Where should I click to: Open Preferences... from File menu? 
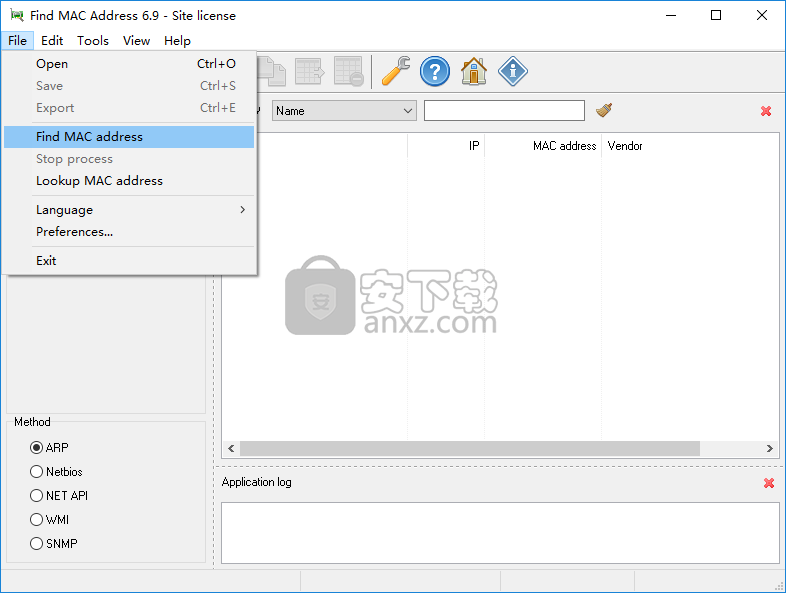pos(129,232)
